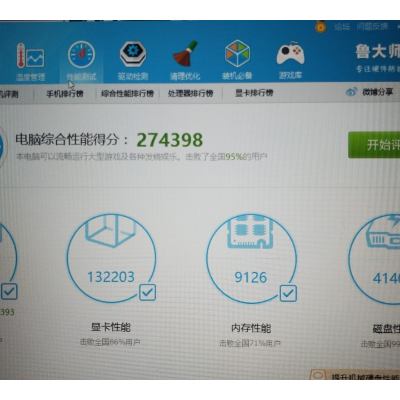The height and width of the screenshot is (400, 400).
Task: Switch to 手机排行榜 tab
Action: coord(65,94)
